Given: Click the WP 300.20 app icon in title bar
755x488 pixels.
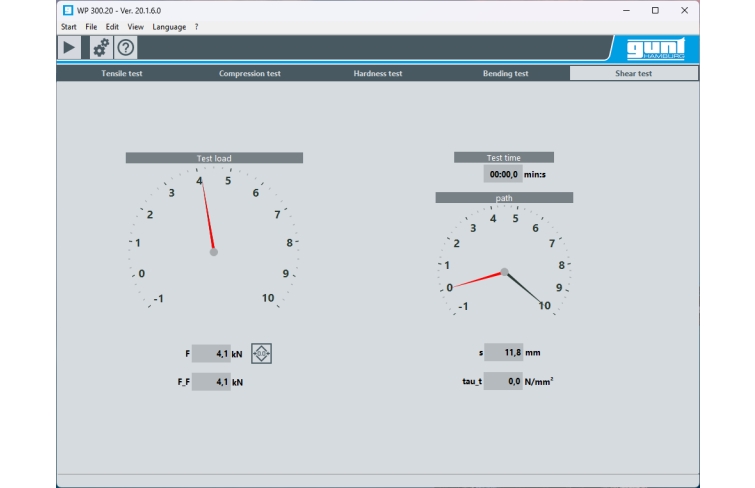Looking at the screenshot, I should 67,10.
